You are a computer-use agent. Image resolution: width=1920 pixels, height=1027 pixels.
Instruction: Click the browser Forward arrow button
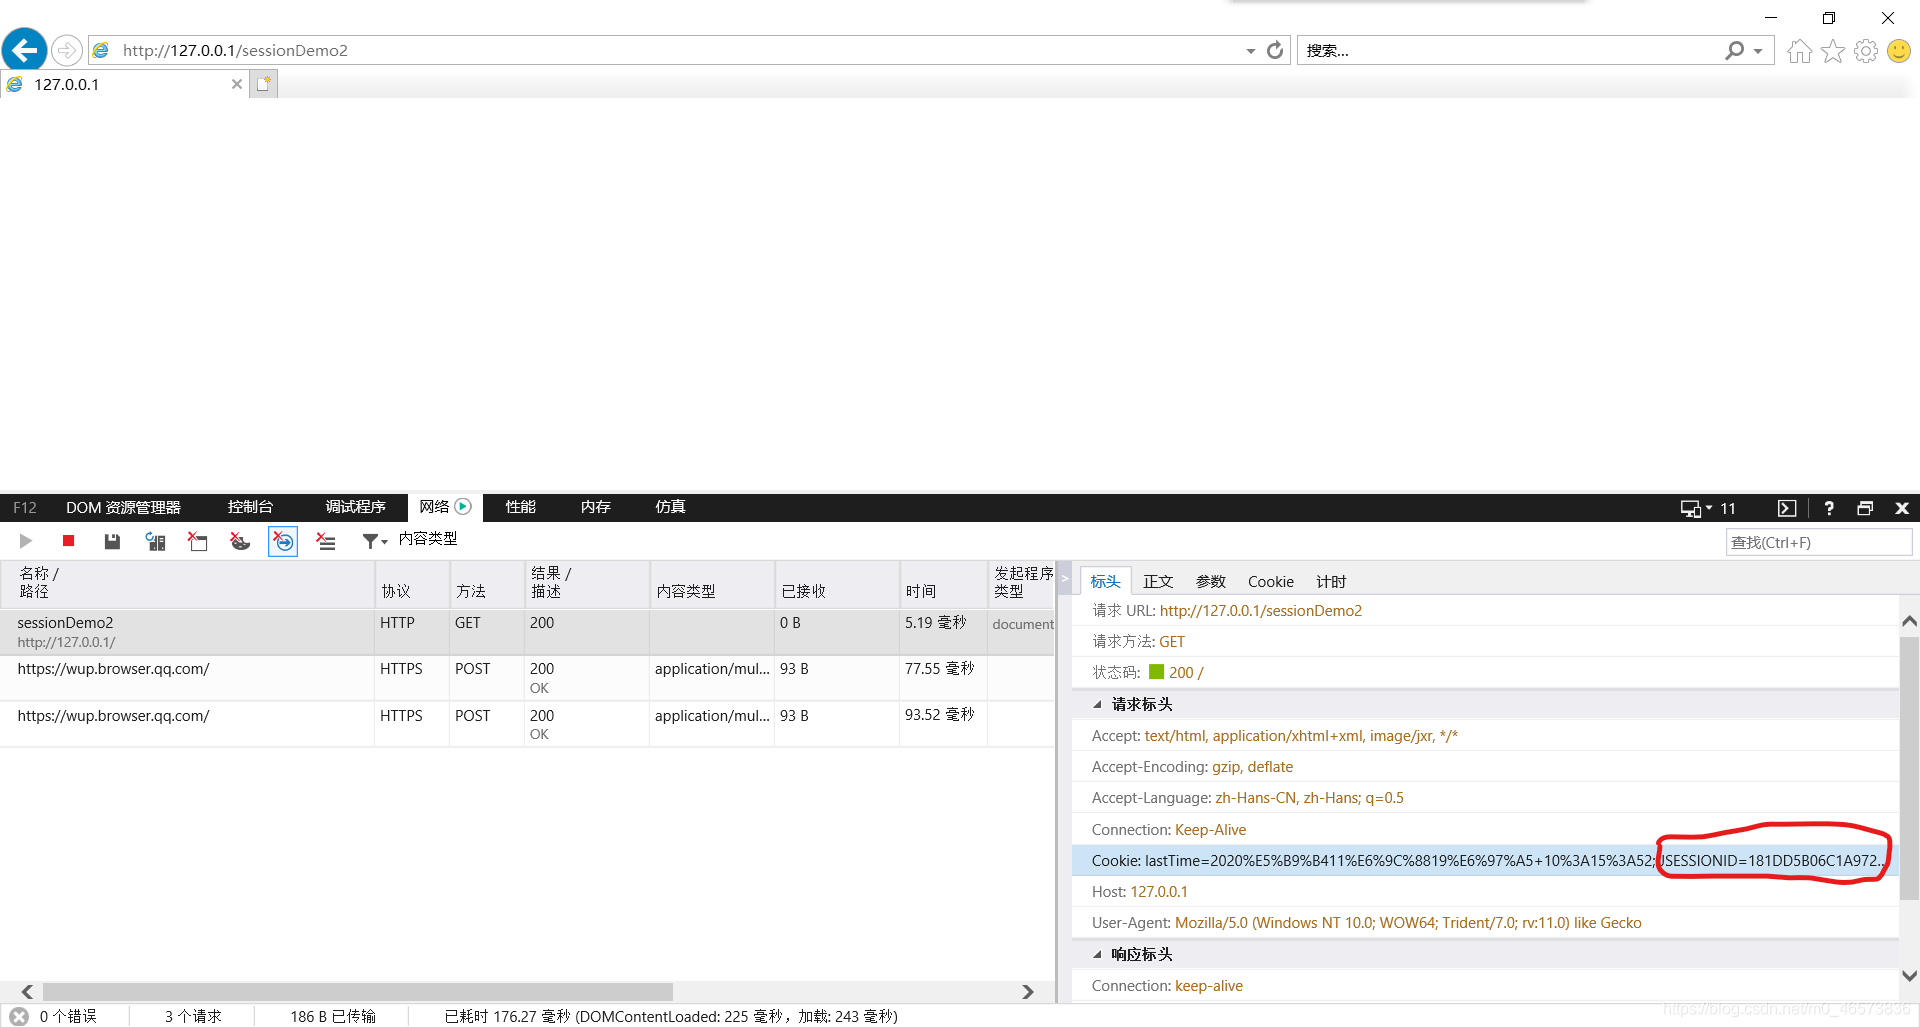(x=67, y=50)
